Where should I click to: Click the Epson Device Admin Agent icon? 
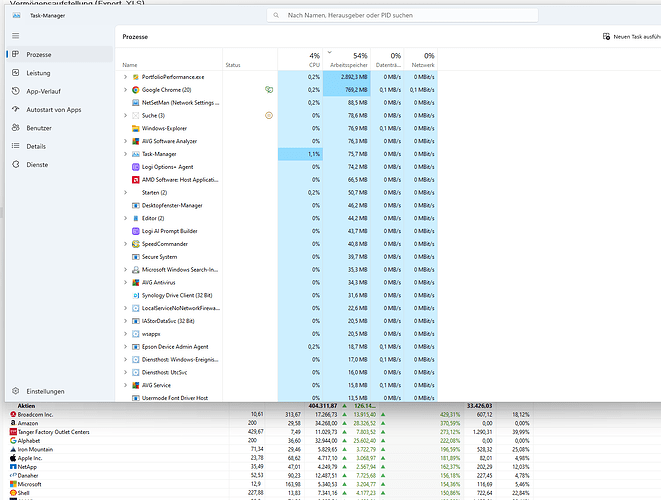click(136, 347)
